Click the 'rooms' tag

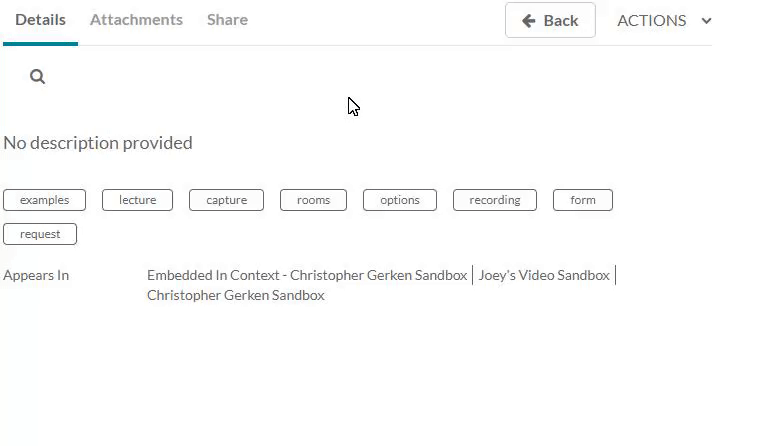(313, 200)
